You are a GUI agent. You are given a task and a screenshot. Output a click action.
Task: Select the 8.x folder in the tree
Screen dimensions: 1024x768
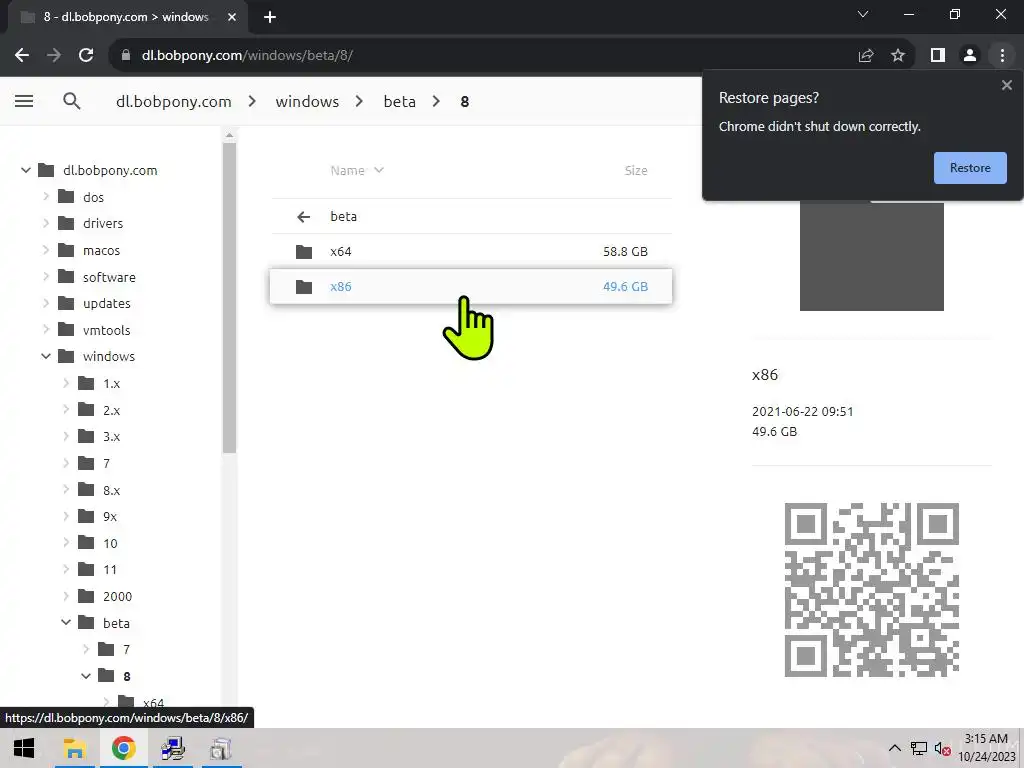(x=112, y=490)
